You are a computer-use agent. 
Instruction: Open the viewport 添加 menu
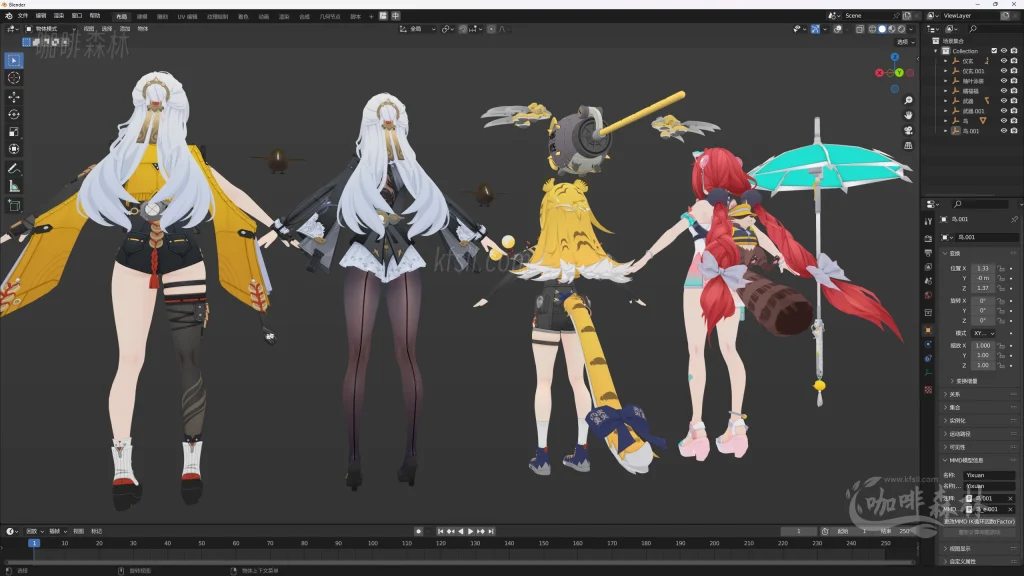125,29
